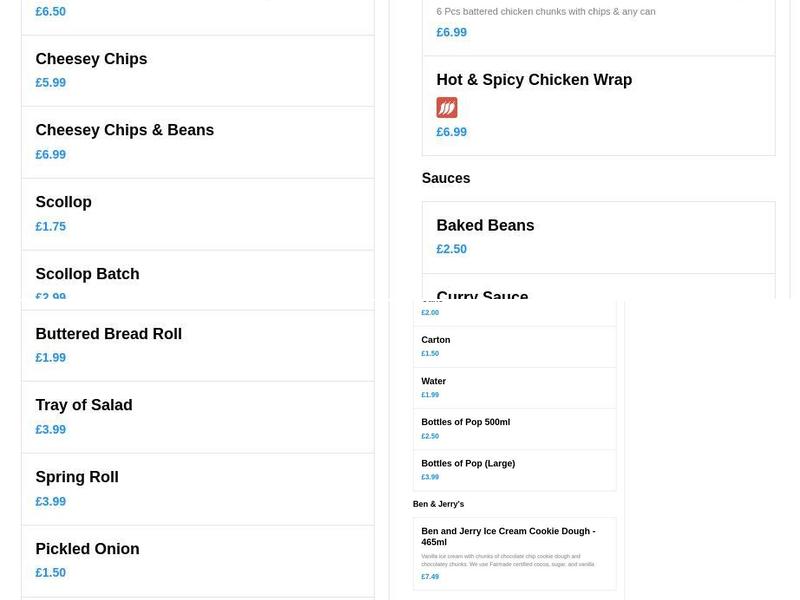Choose Cheesey Chips & Beans
This screenshot has height=600, width=800.
124,130
